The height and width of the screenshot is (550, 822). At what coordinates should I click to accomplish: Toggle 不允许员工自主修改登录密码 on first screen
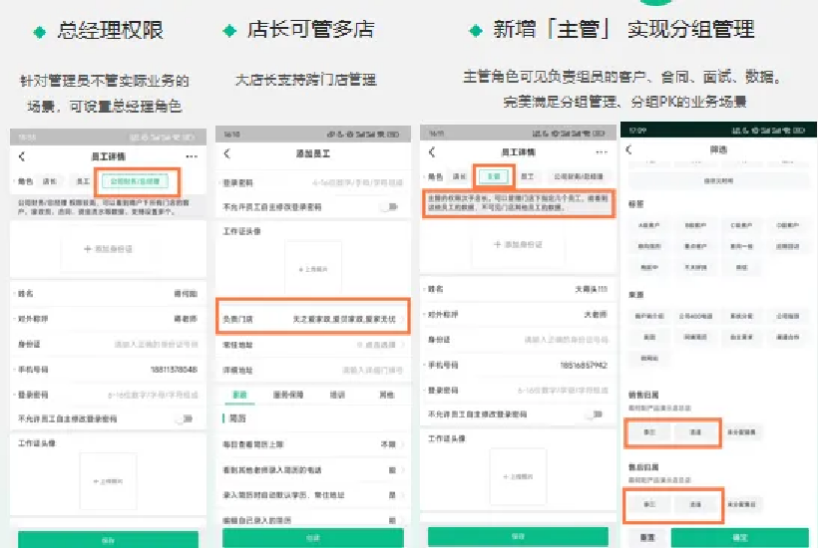coord(183,419)
